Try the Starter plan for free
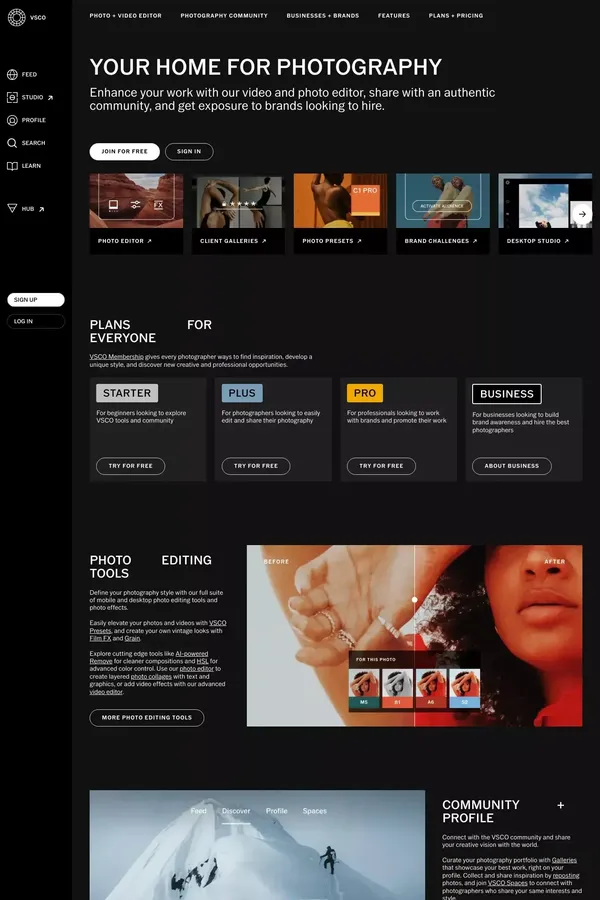 pyautogui.click(x=130, y=466)
